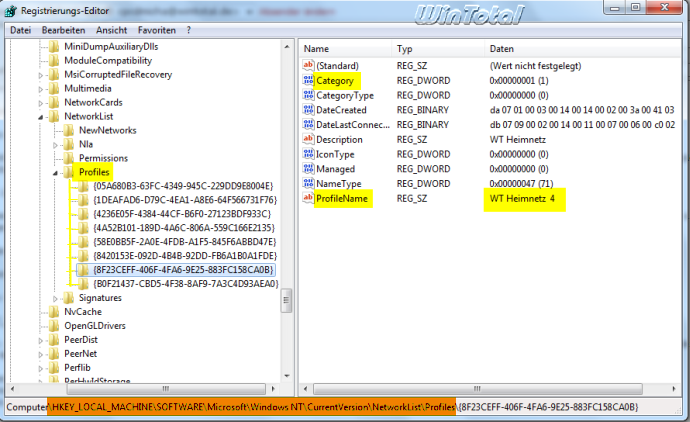This screenshot has width=690, height=422.
Task: Select the ProfileName value name
Action: click(x=342, y=198)
